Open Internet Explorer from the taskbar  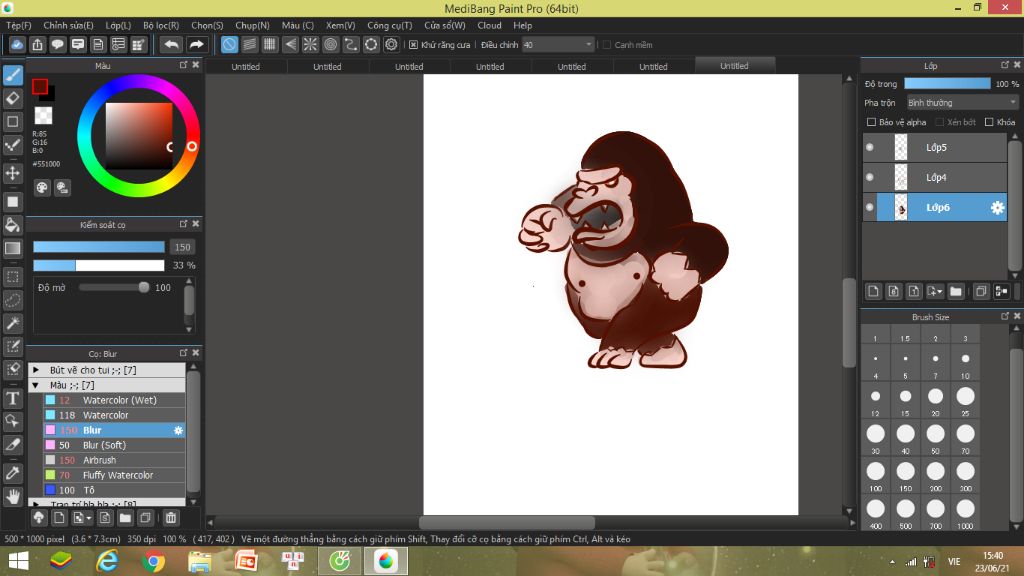click(x=107, y=561)
